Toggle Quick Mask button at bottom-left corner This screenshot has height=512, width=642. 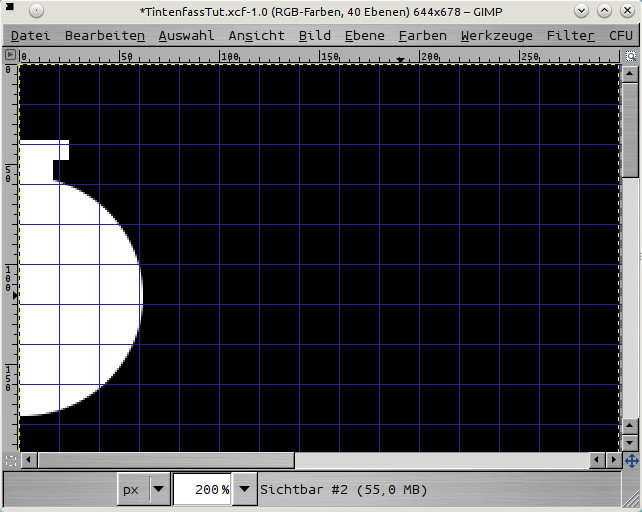tap(11, 460)
